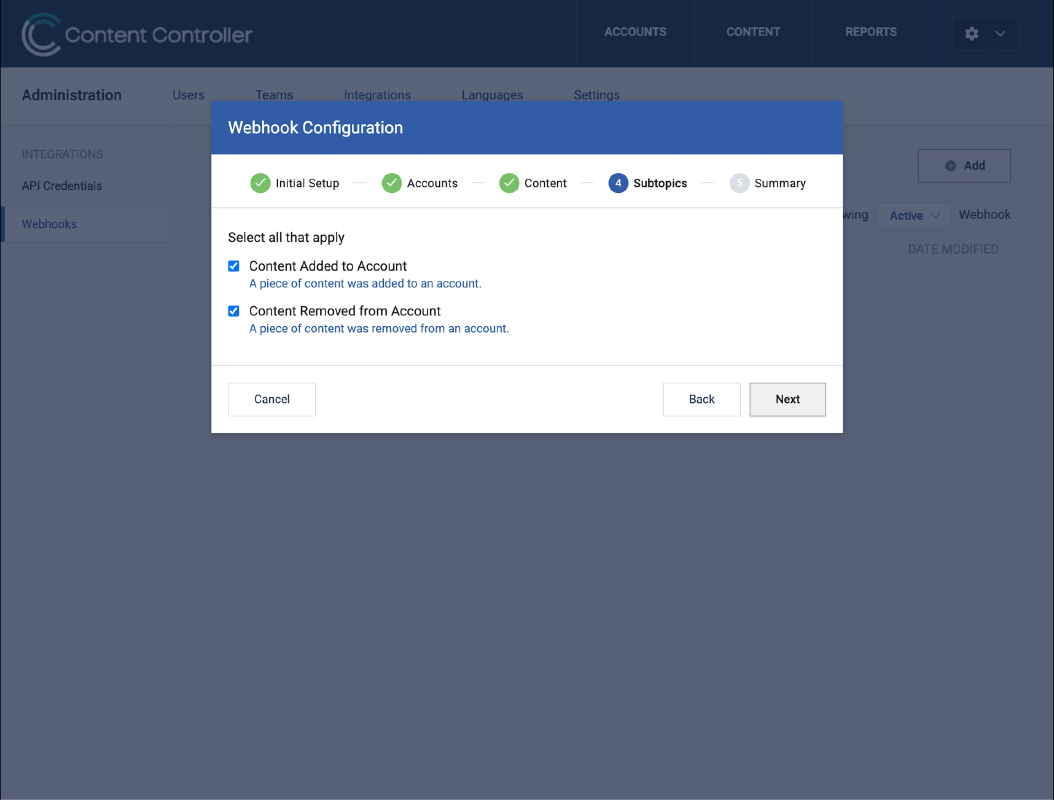
Task: Click the step 5 Summary circle
Action: (x=739, y=183)
